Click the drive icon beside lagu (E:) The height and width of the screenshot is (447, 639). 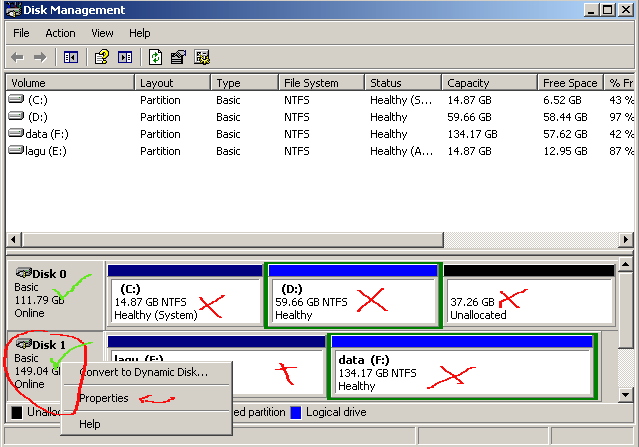(x=16, y=150)
